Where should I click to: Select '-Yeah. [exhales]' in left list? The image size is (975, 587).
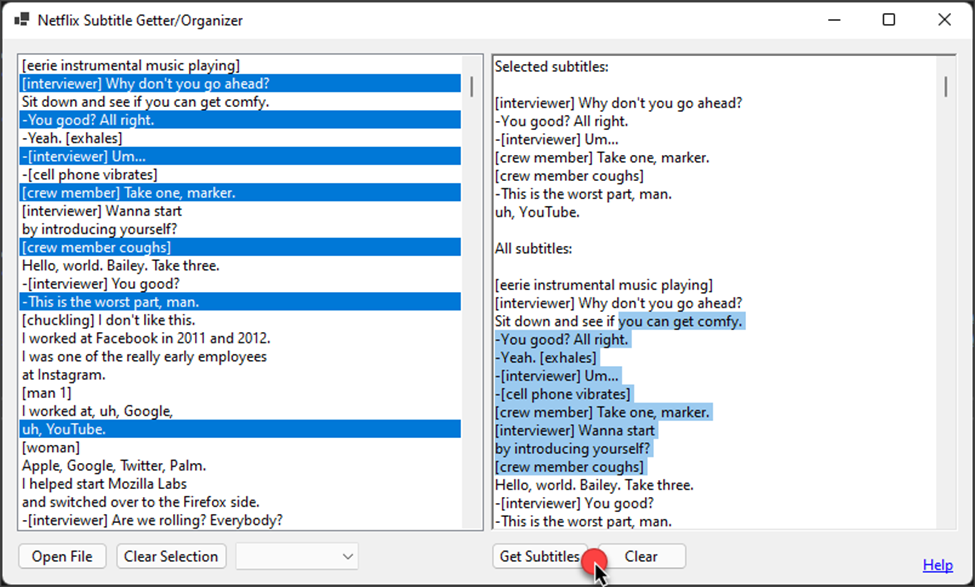[240, 138]
